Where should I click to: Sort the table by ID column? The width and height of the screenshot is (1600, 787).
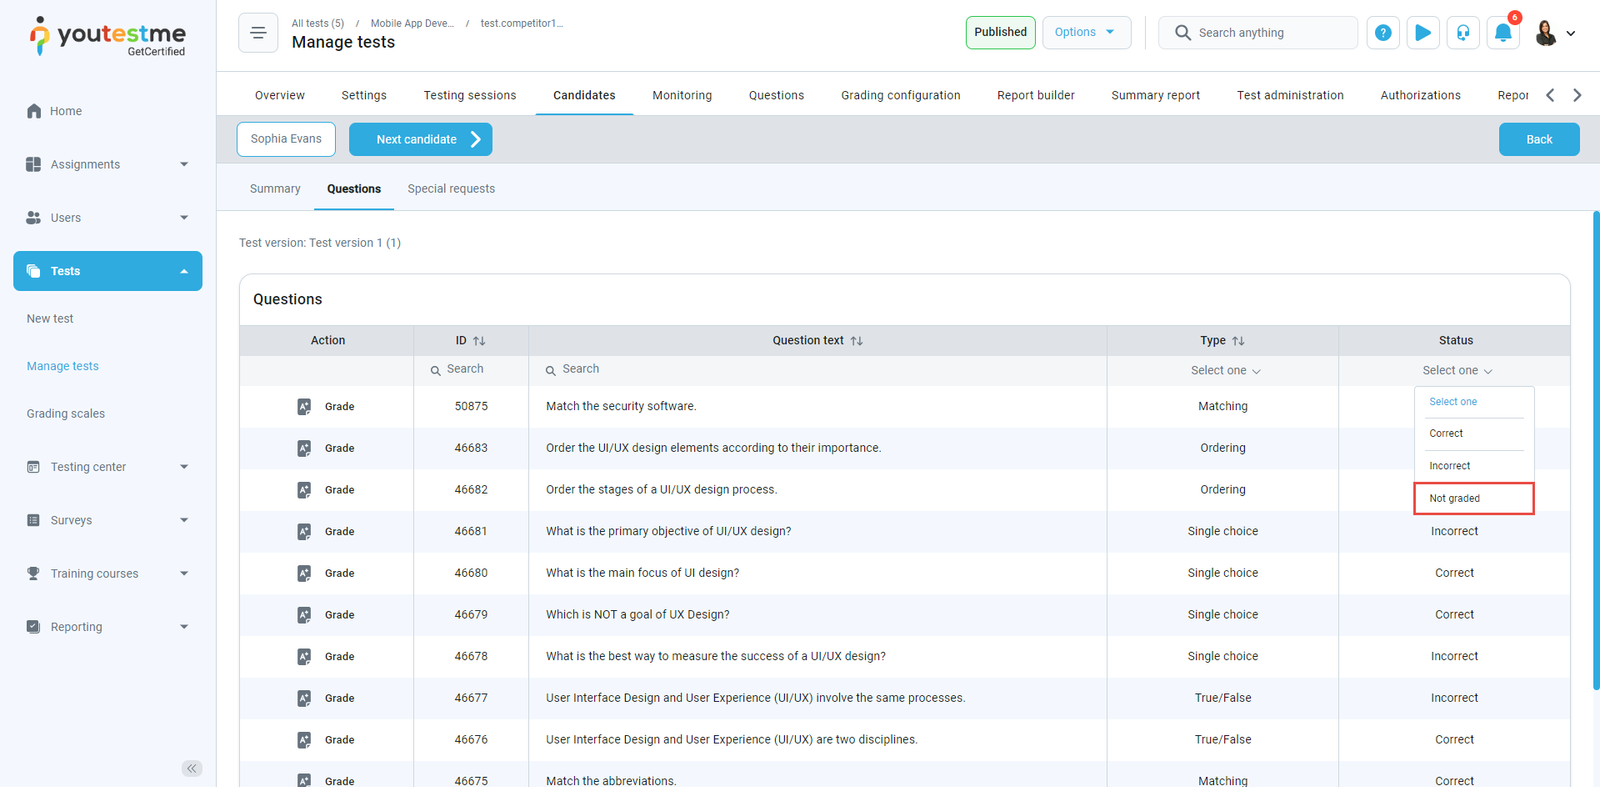click(479, 341)
